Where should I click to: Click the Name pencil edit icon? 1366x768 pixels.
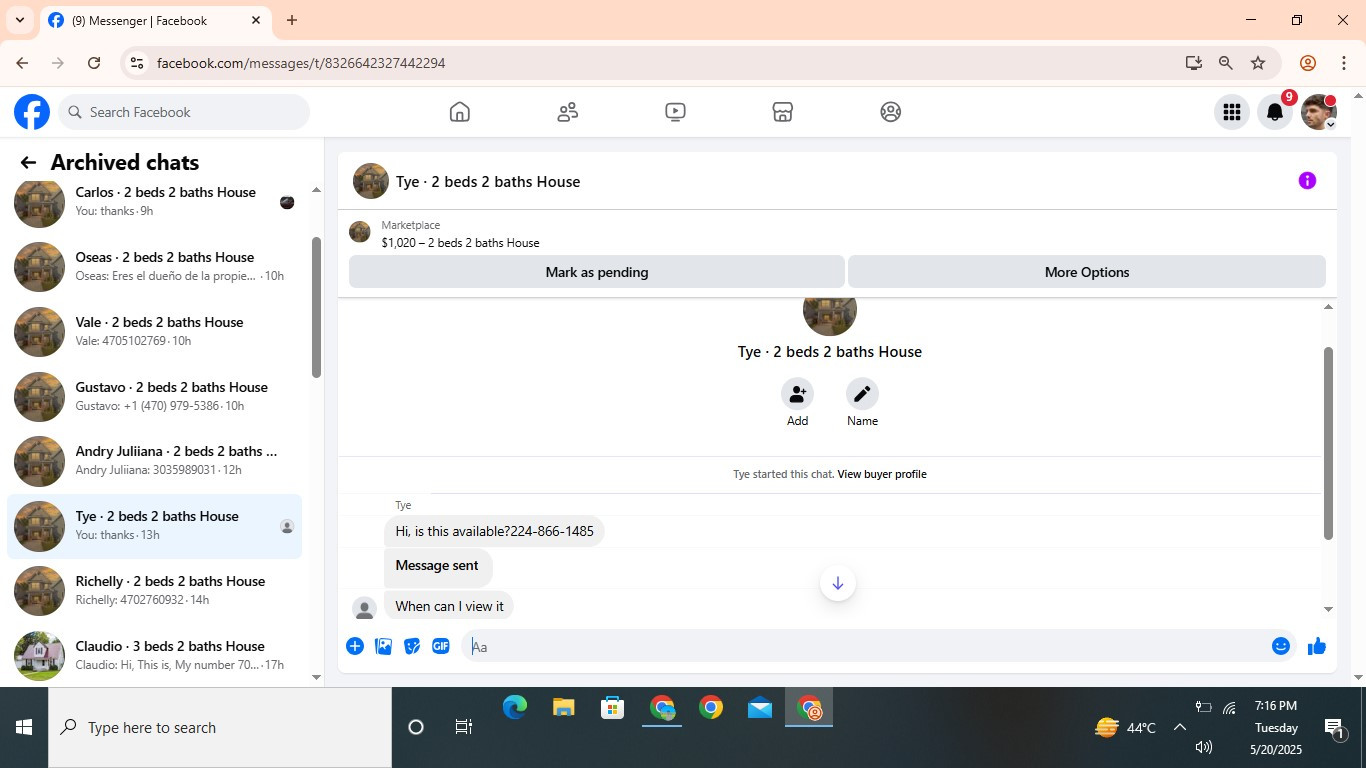pyautogui.click(x=862, y=394)
